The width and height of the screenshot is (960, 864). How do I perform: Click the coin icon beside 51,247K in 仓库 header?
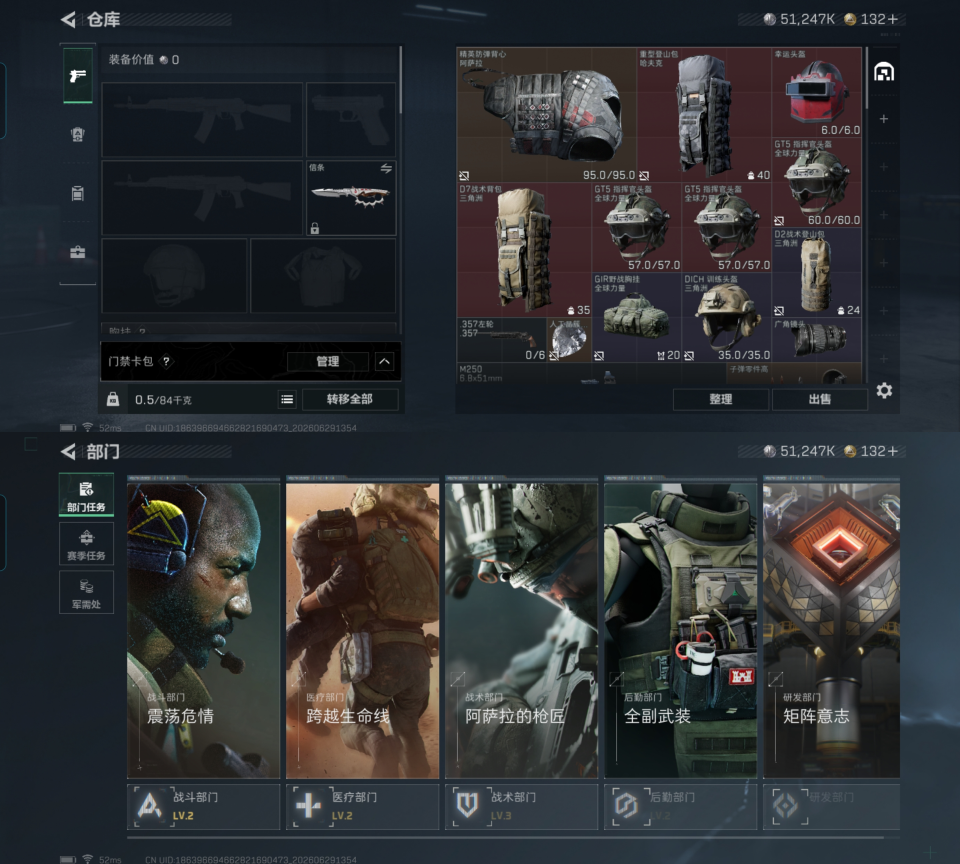[770, 20]
